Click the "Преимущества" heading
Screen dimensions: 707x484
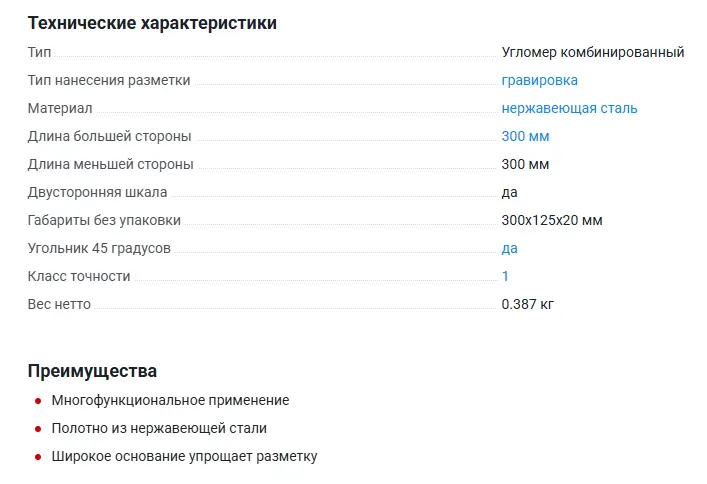pos(92,371)
